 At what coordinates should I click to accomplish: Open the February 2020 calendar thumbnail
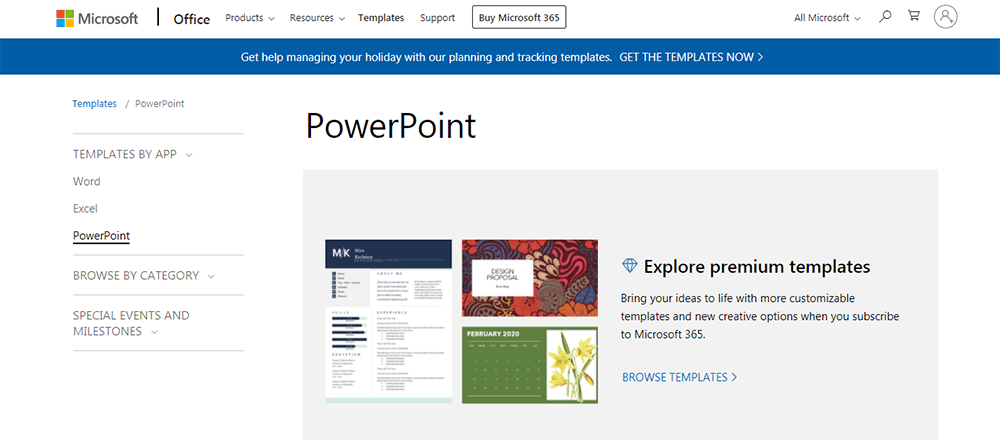529,365
